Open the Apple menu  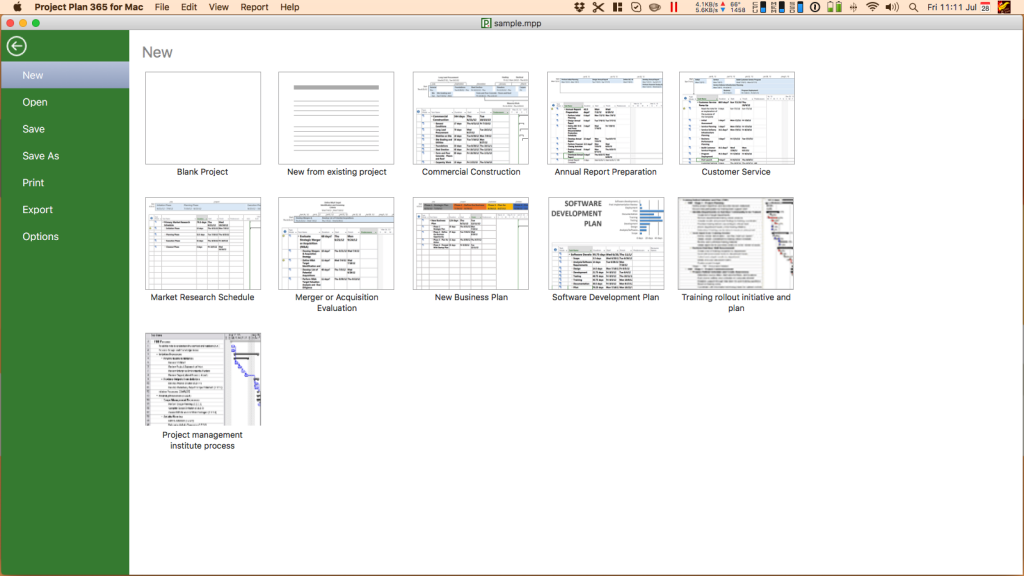[18, 7]
